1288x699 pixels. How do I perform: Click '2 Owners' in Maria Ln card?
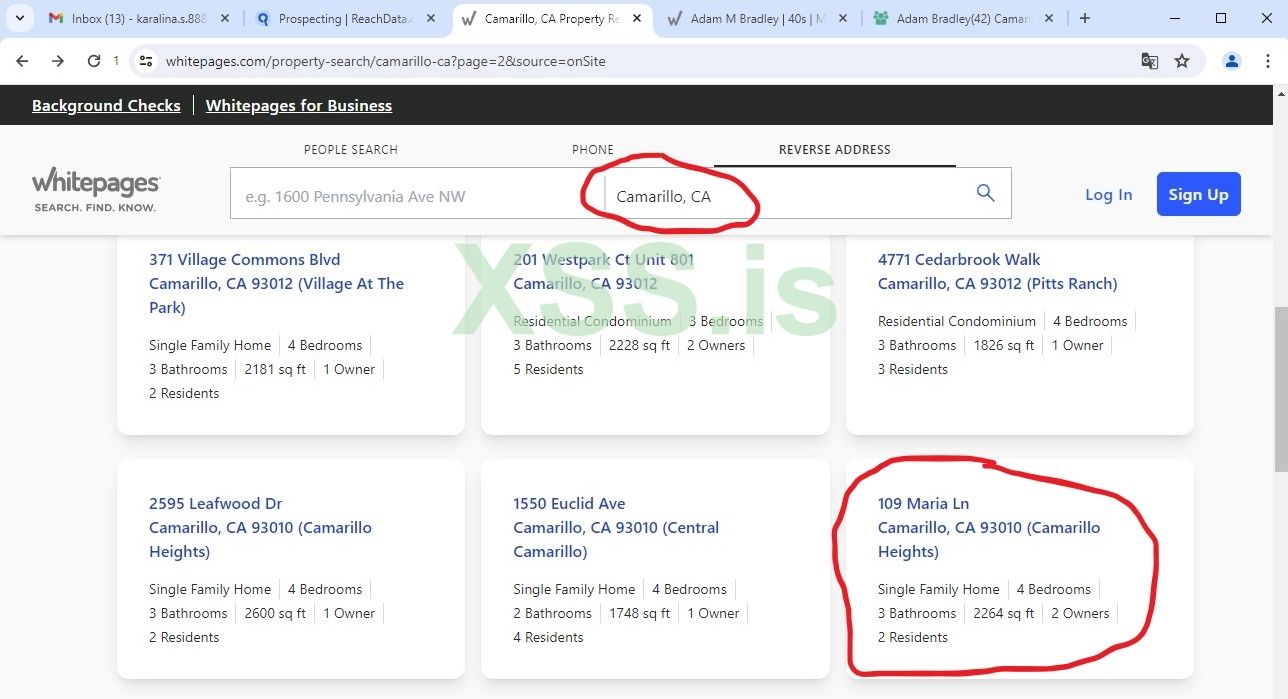(1080, 613)
